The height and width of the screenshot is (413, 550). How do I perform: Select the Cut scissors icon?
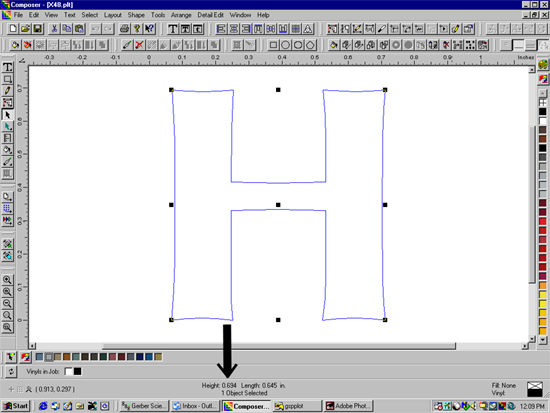(54, 29)
